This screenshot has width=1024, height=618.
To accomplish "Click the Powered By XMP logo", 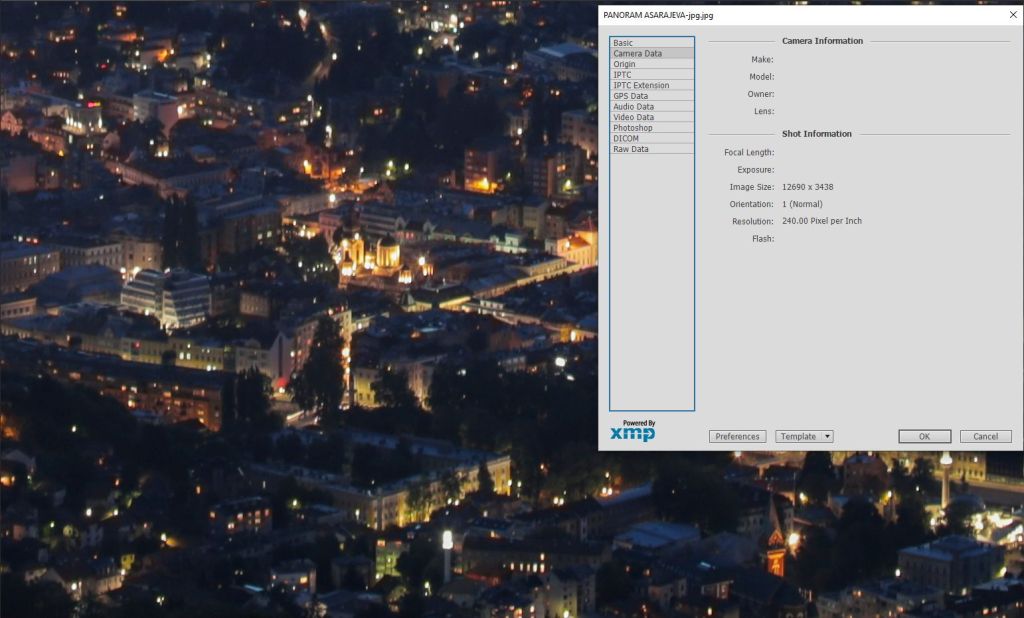I will 633,431.
